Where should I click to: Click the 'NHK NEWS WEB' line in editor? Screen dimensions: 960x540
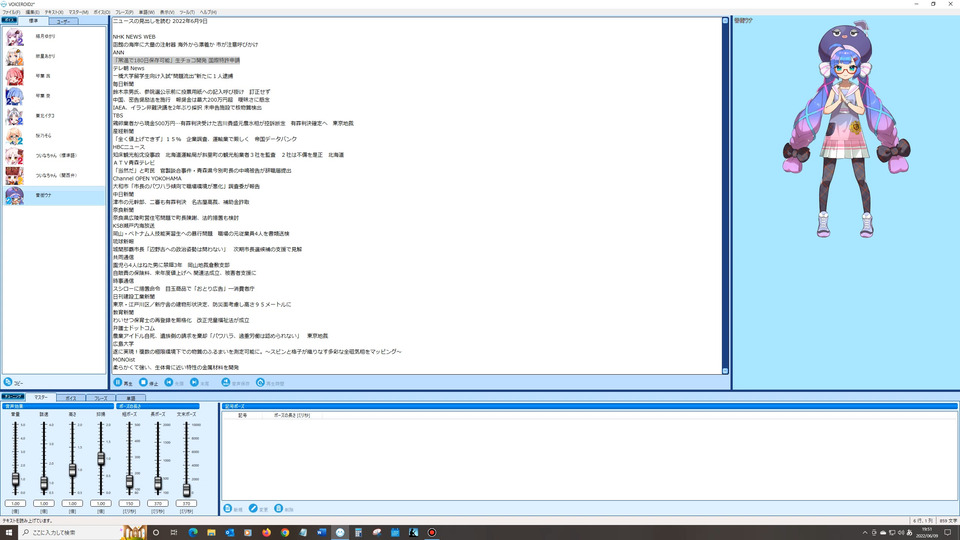[134, 37]
